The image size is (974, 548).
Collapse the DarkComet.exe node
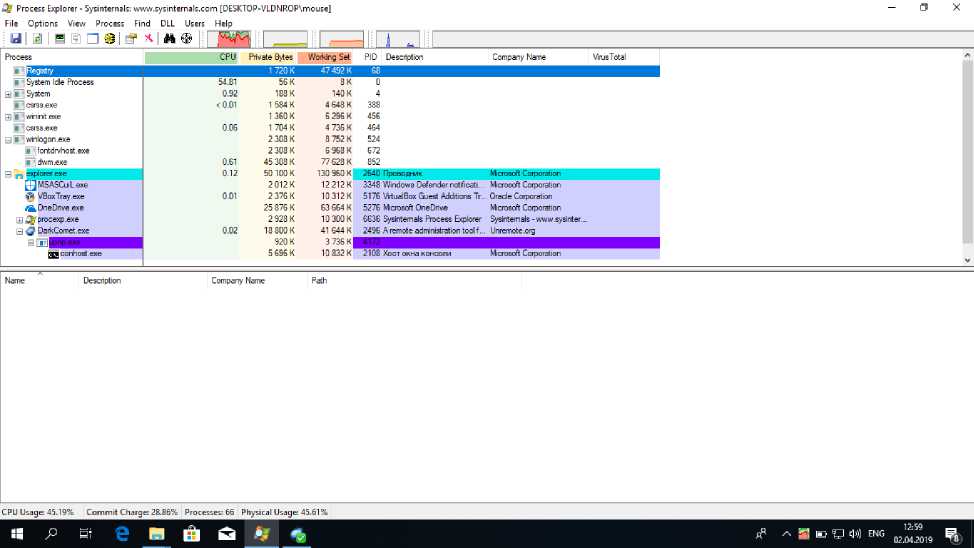point(19,231)
